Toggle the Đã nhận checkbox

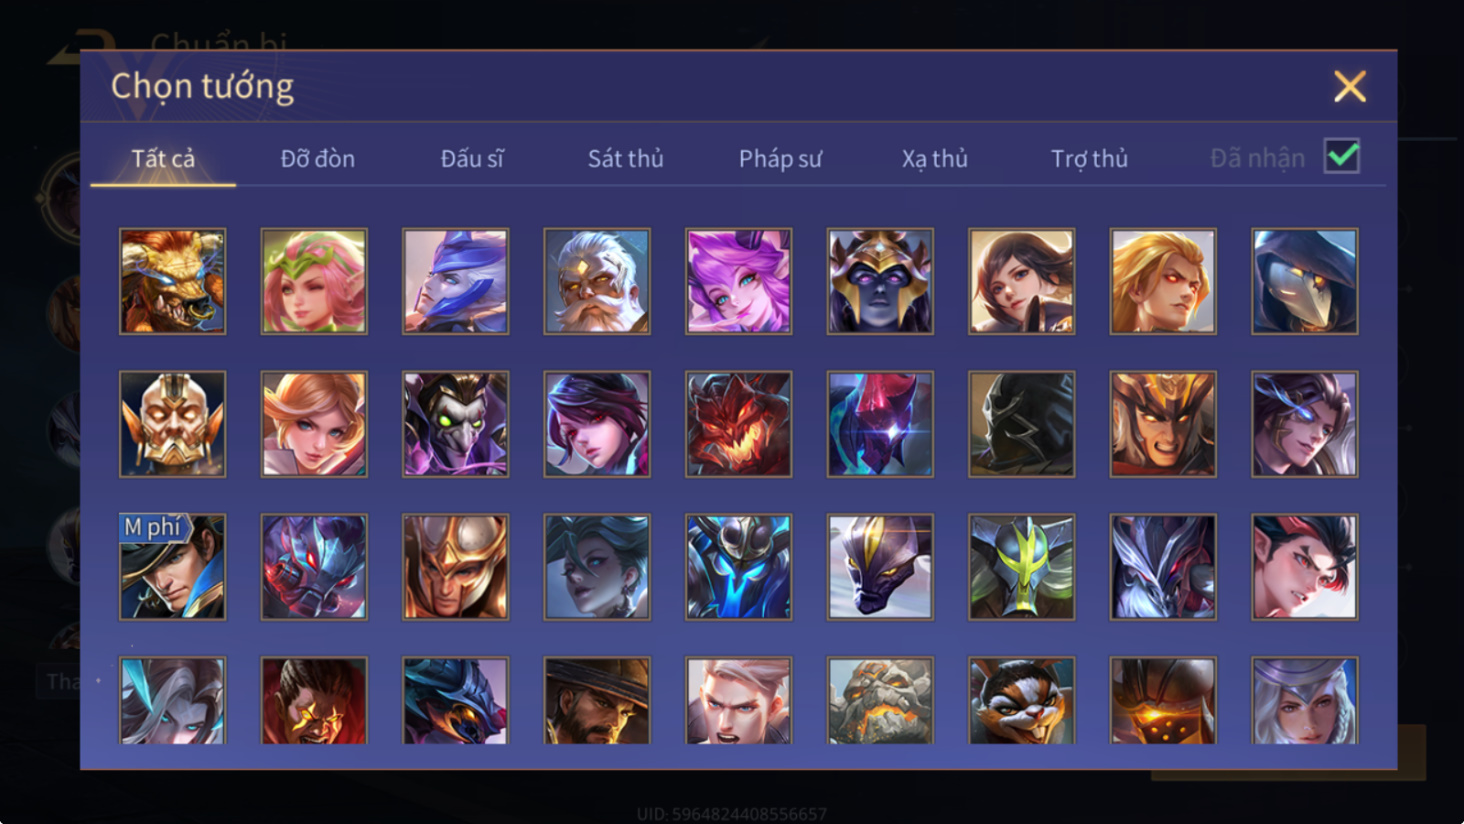click(1342, 156)
